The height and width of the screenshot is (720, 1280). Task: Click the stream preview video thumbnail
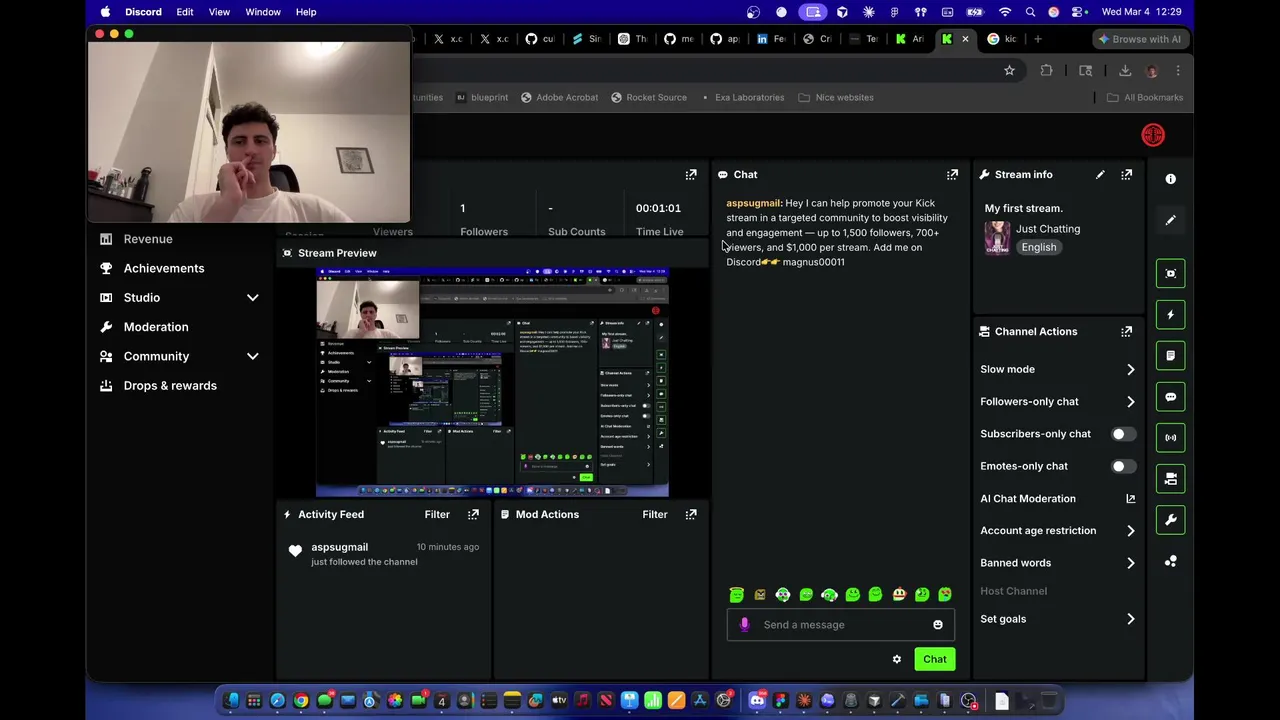492,382
